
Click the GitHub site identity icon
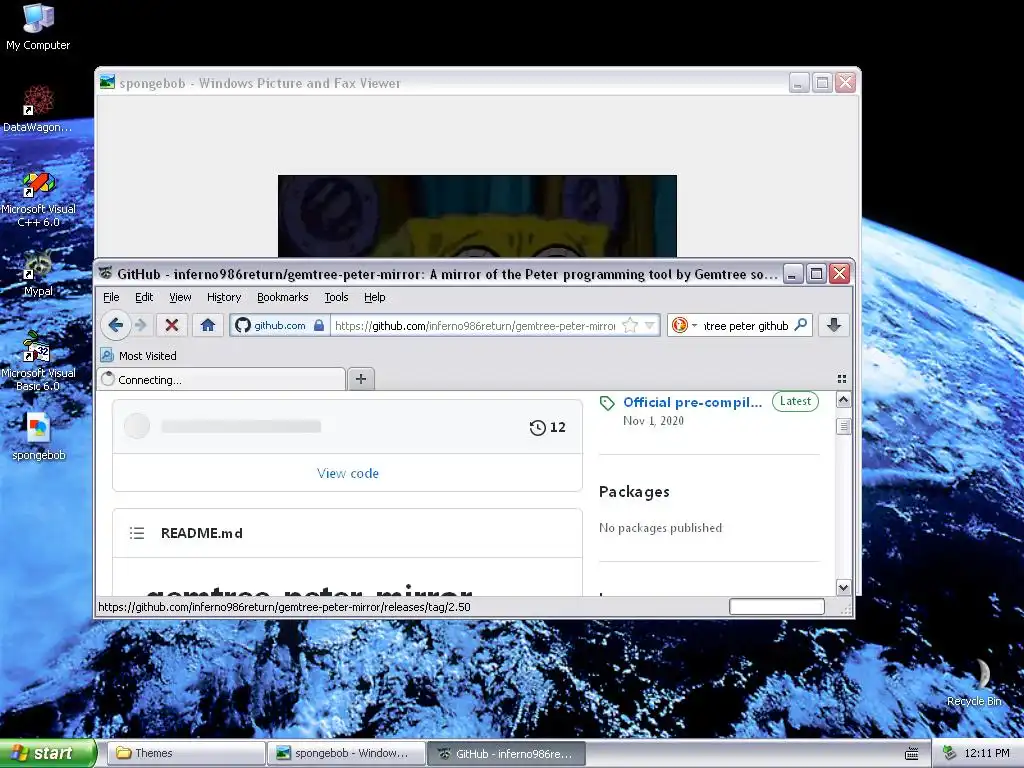tap(243, 325)
